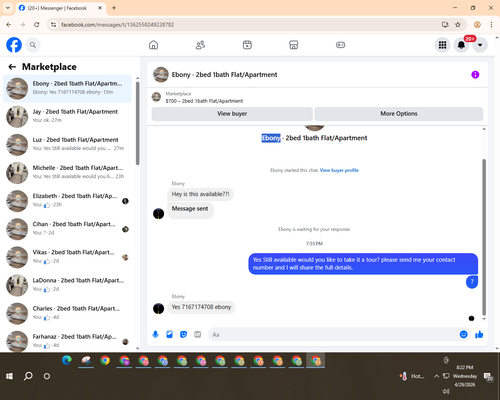This screenshot has height=400, width=500.
Task: Open the Chrome profile avatar
Action: (477, 25)
